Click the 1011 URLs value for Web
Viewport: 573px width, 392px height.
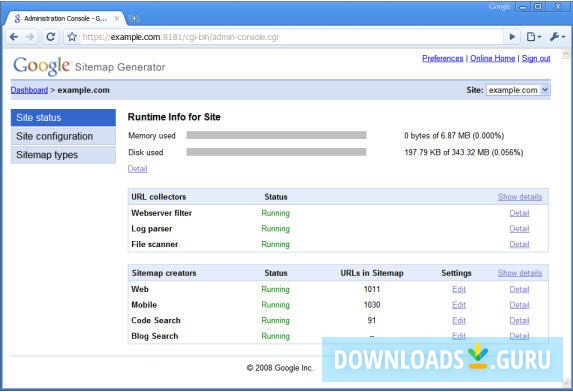point(372,289)
